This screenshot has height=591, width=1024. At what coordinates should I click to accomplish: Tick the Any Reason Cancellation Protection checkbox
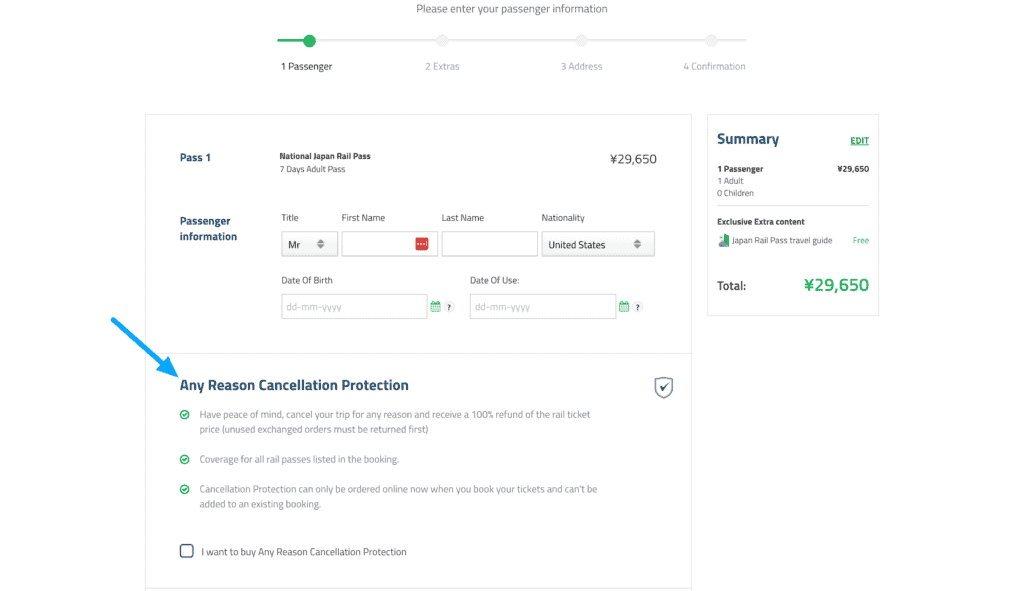point(187,551)
